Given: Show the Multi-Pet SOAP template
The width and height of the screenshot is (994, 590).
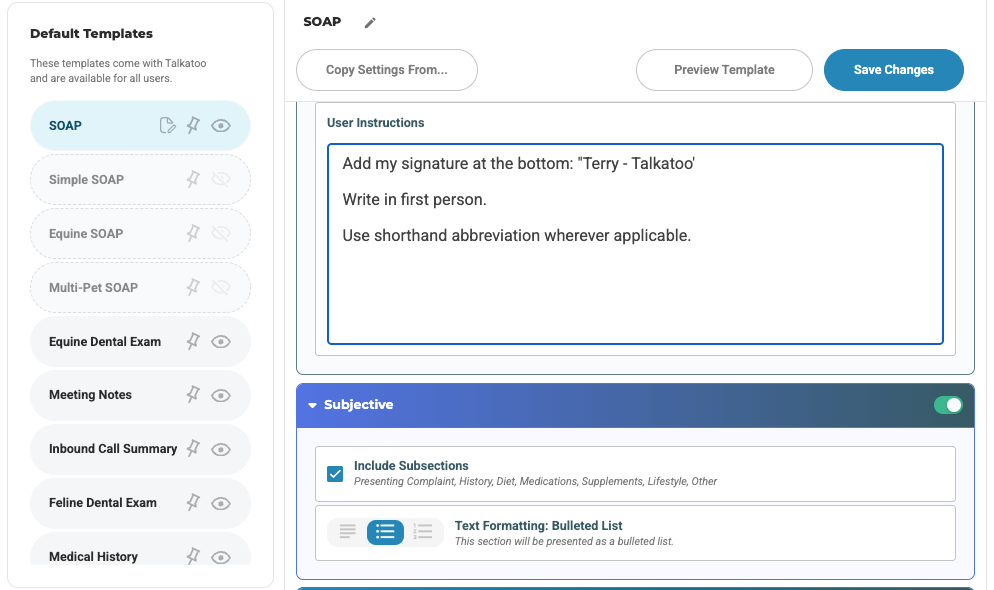Looking at the screenshot, I should (x=221, y=287).
